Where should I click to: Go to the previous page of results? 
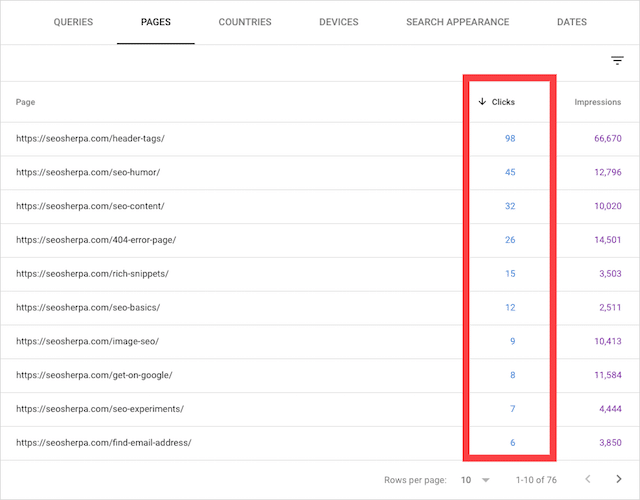(588, 479)
